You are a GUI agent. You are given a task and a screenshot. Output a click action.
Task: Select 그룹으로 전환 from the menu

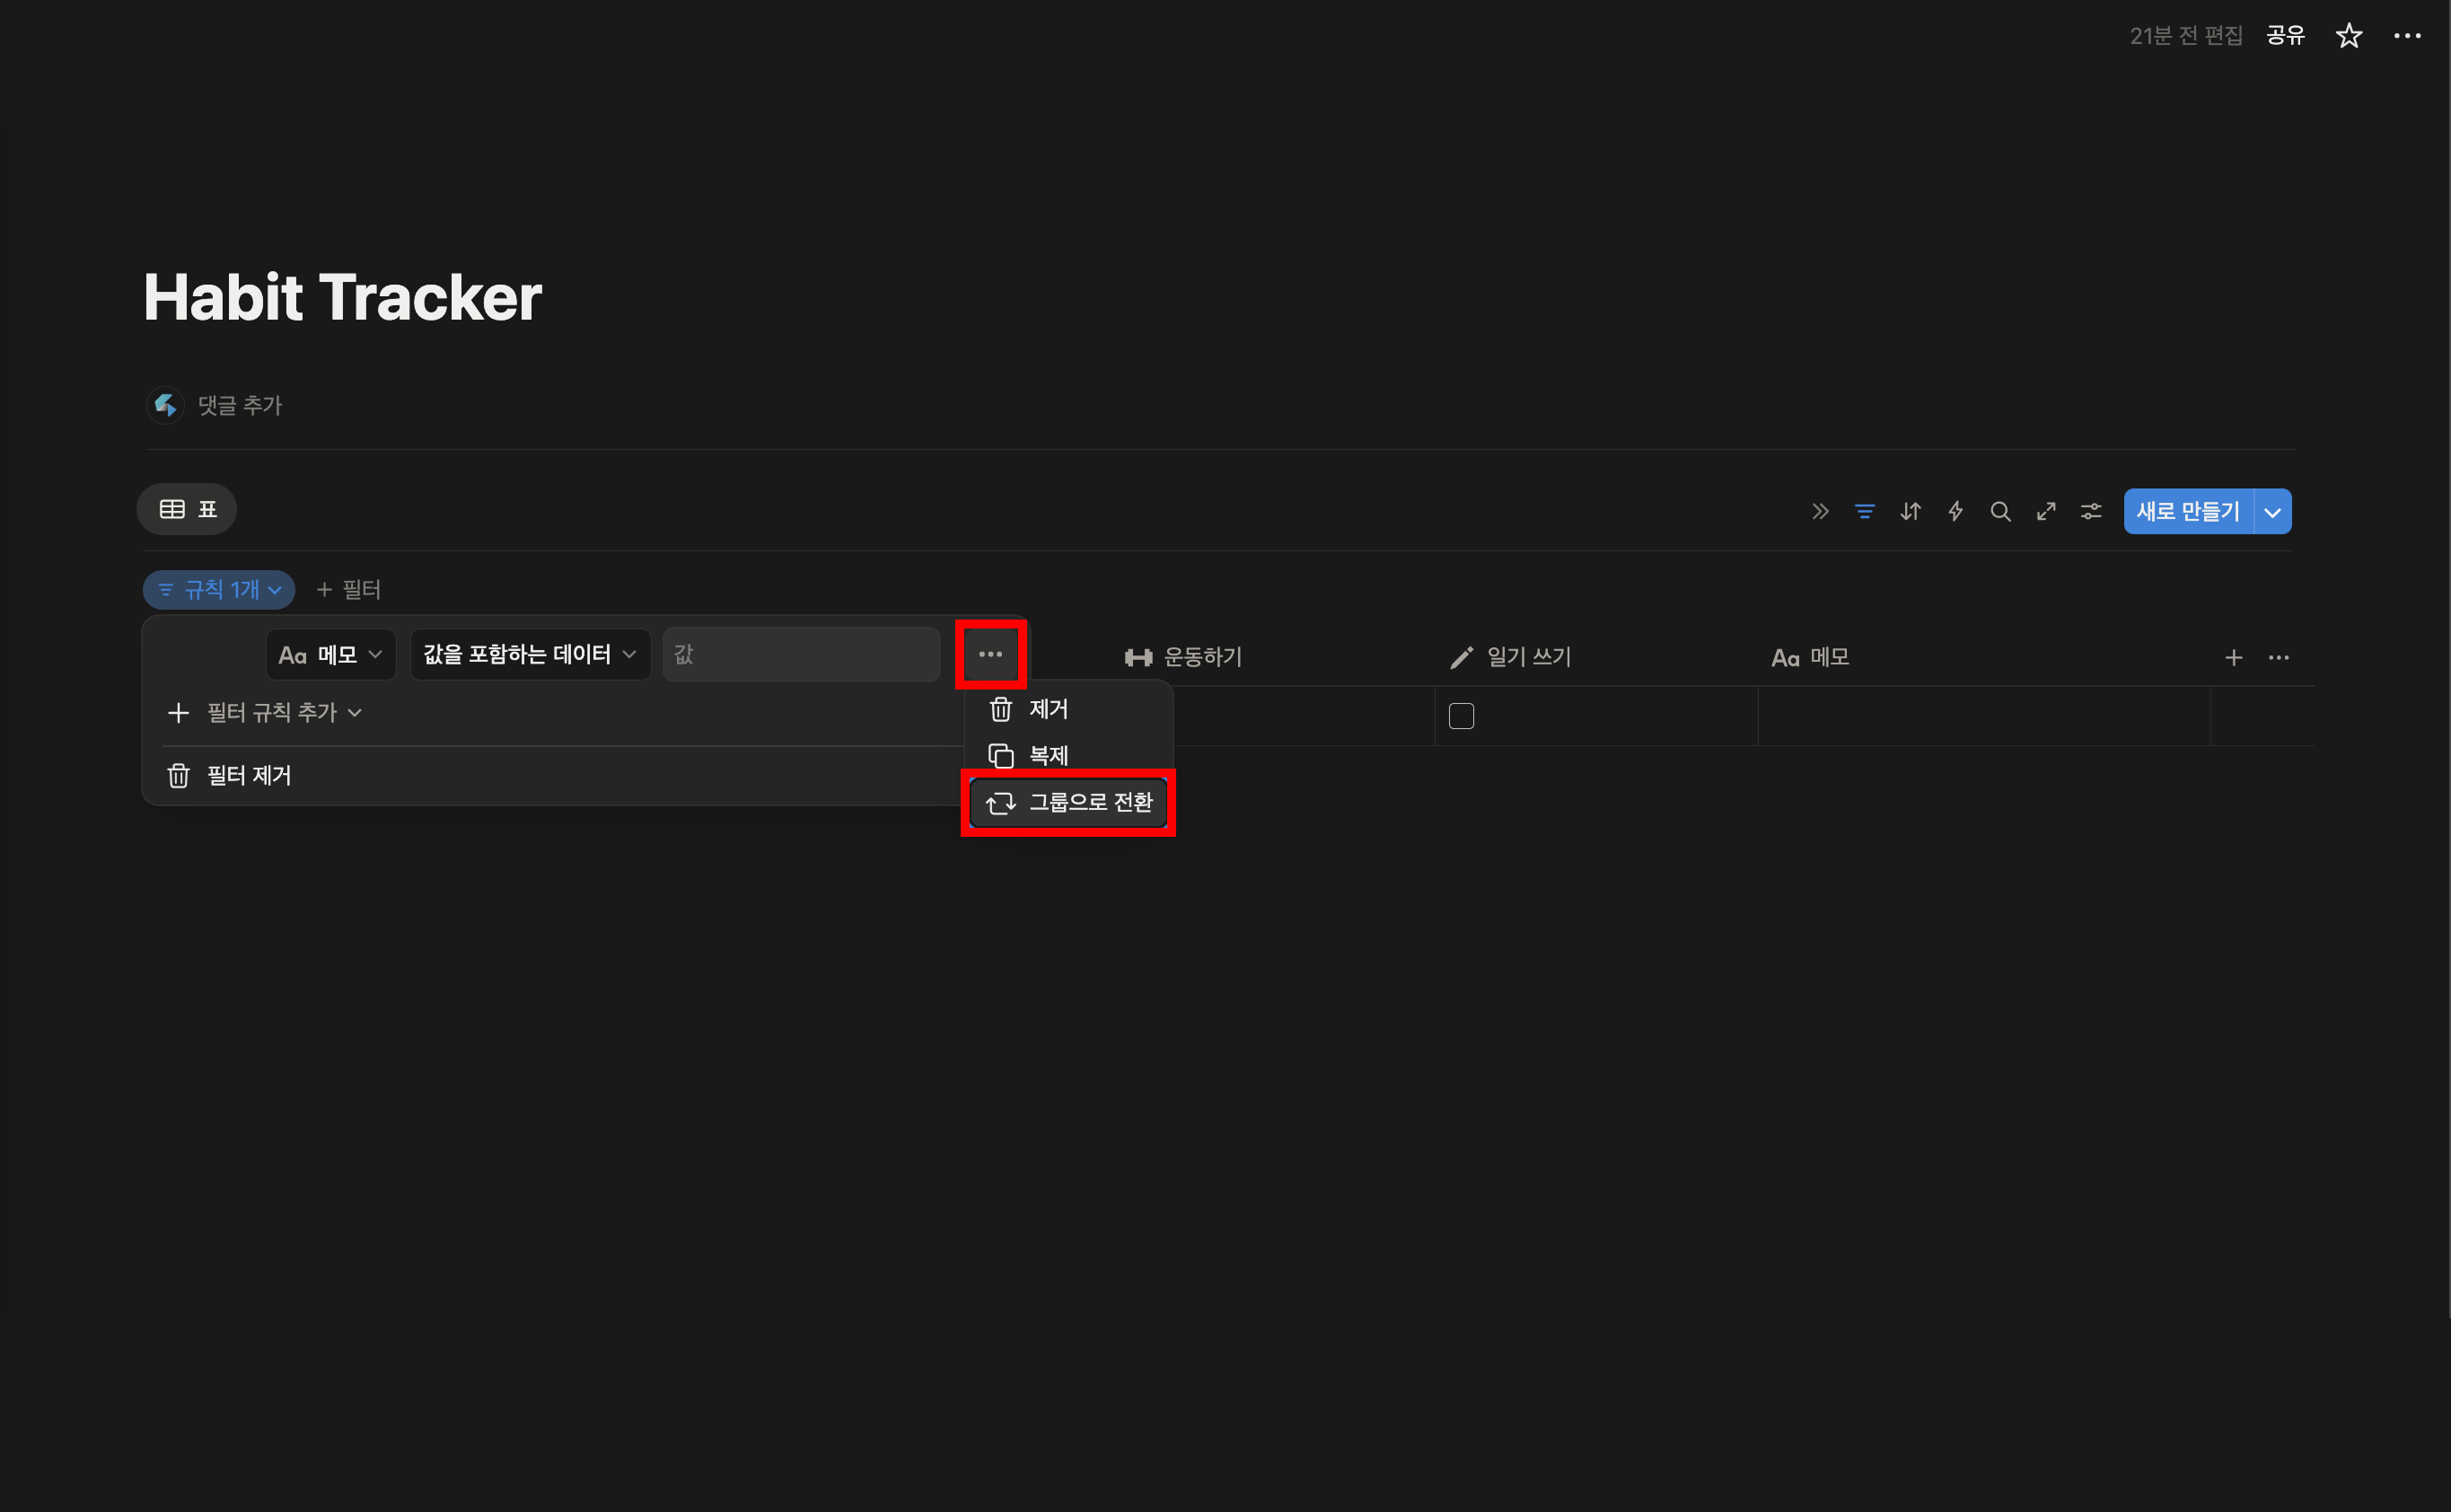coord(1068,802)
